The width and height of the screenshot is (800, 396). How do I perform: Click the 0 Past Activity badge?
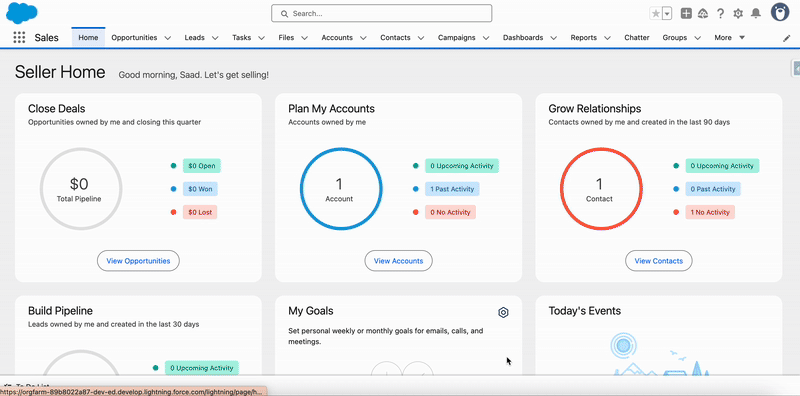click(x=713, y=189)
